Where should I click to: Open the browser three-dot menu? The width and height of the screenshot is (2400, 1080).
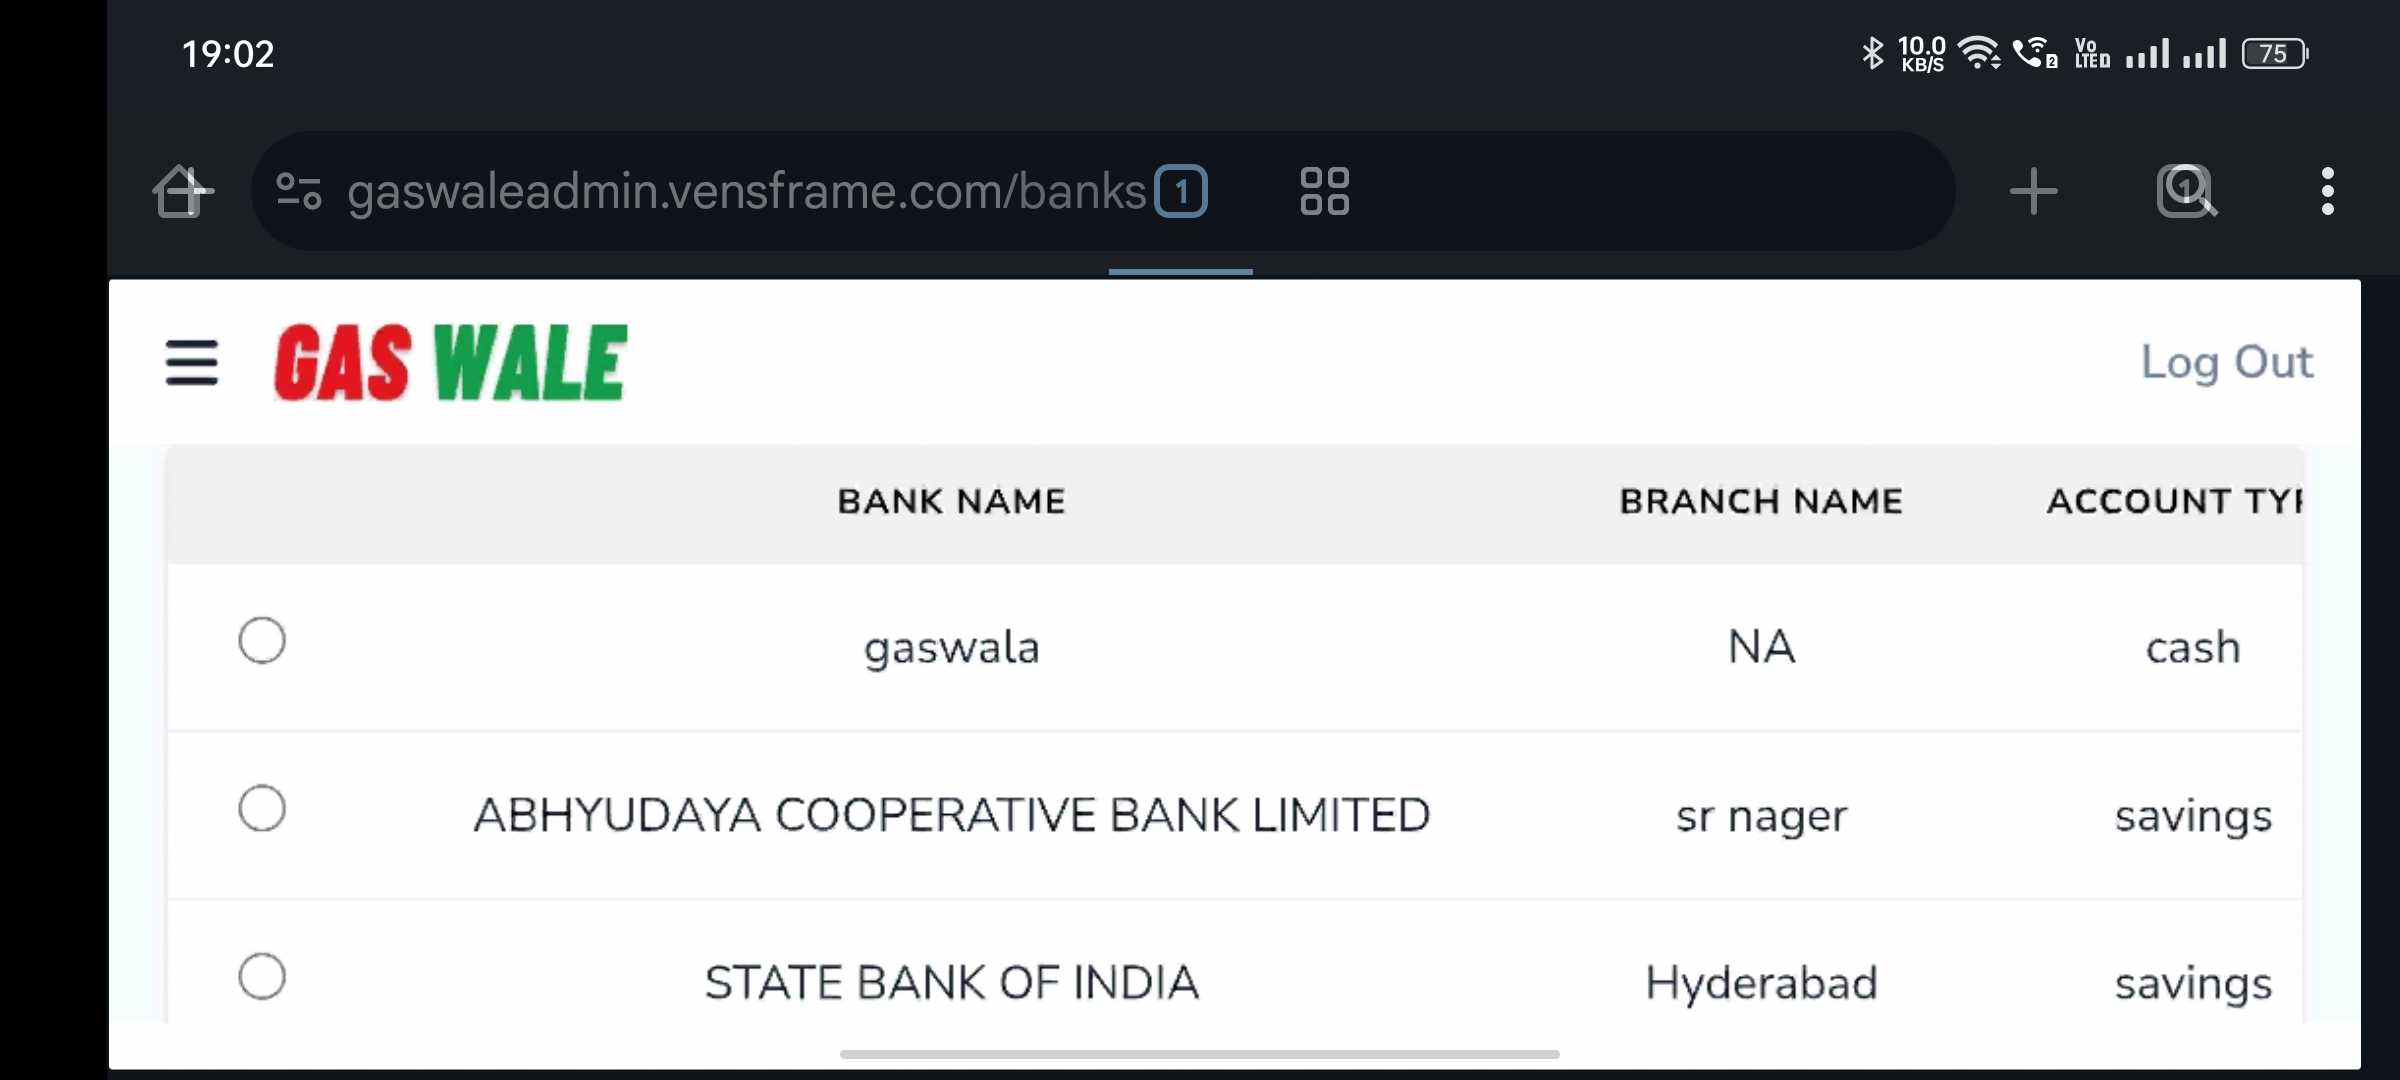coord(2327,191)
